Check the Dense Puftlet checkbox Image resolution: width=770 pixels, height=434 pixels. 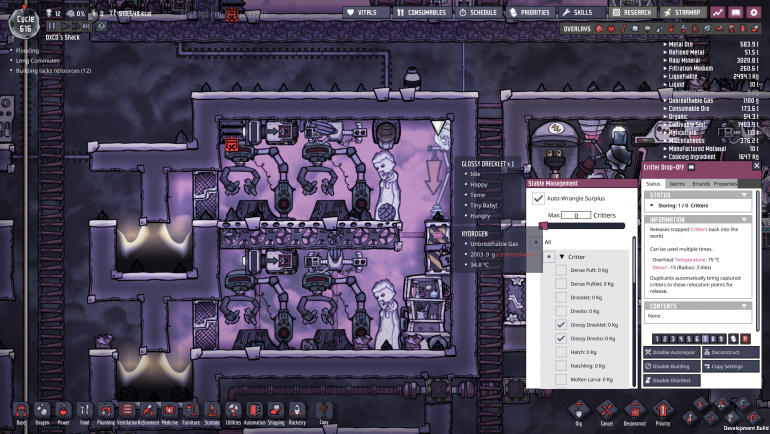[561, 284]
